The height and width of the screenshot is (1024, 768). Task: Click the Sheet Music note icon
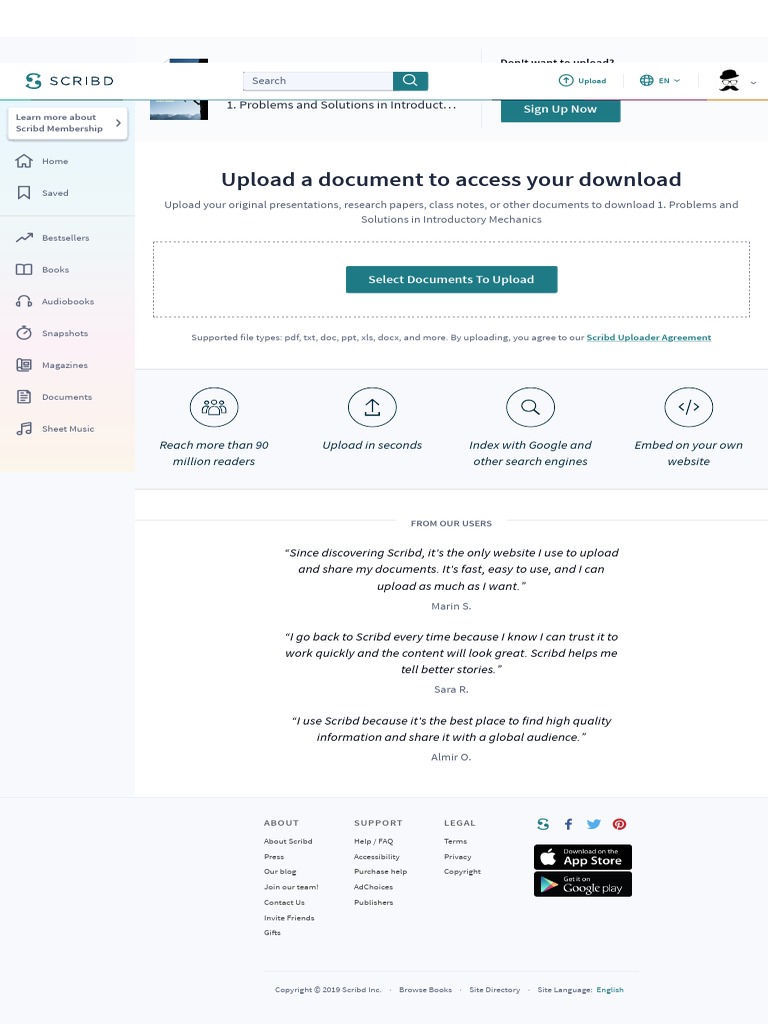coord(24,428)
